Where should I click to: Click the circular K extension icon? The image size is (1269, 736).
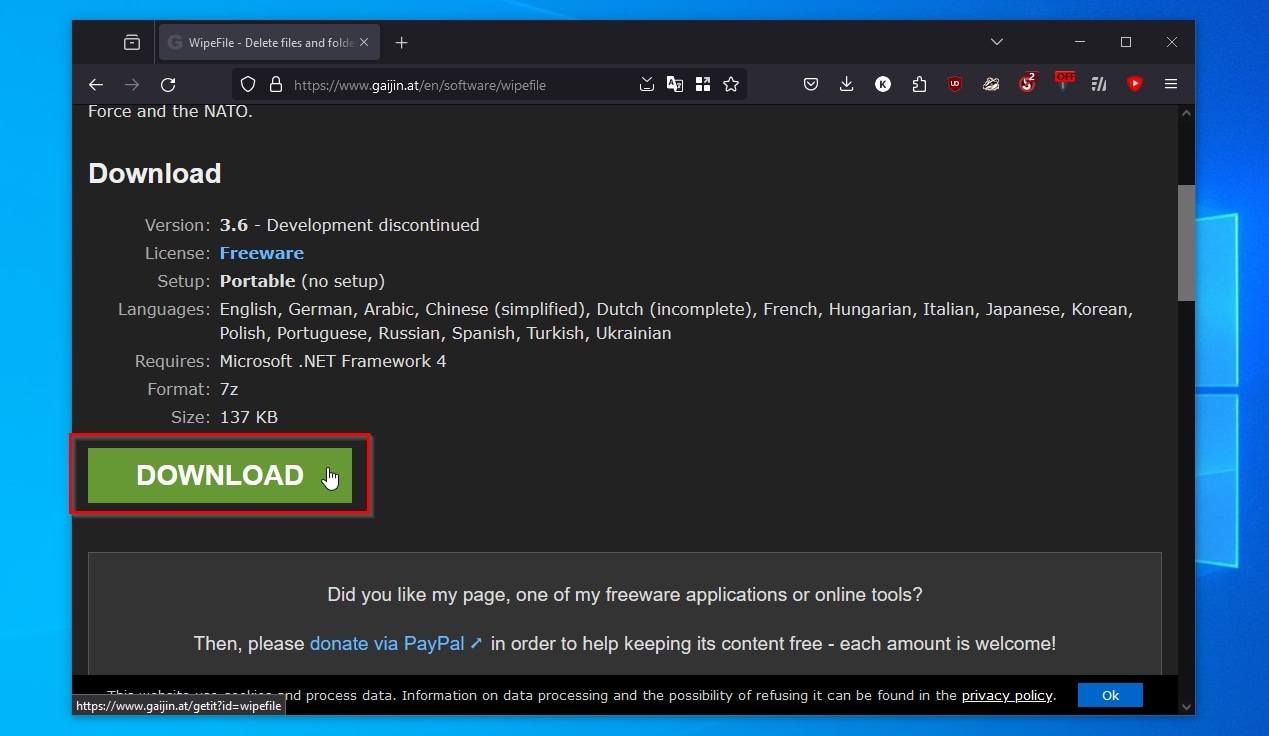883,85
